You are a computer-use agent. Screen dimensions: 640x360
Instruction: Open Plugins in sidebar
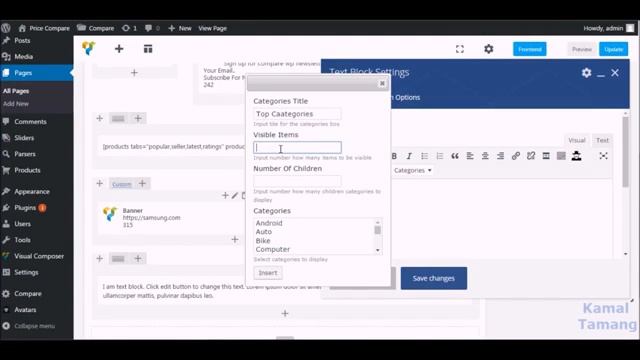(x=25, y=208)
